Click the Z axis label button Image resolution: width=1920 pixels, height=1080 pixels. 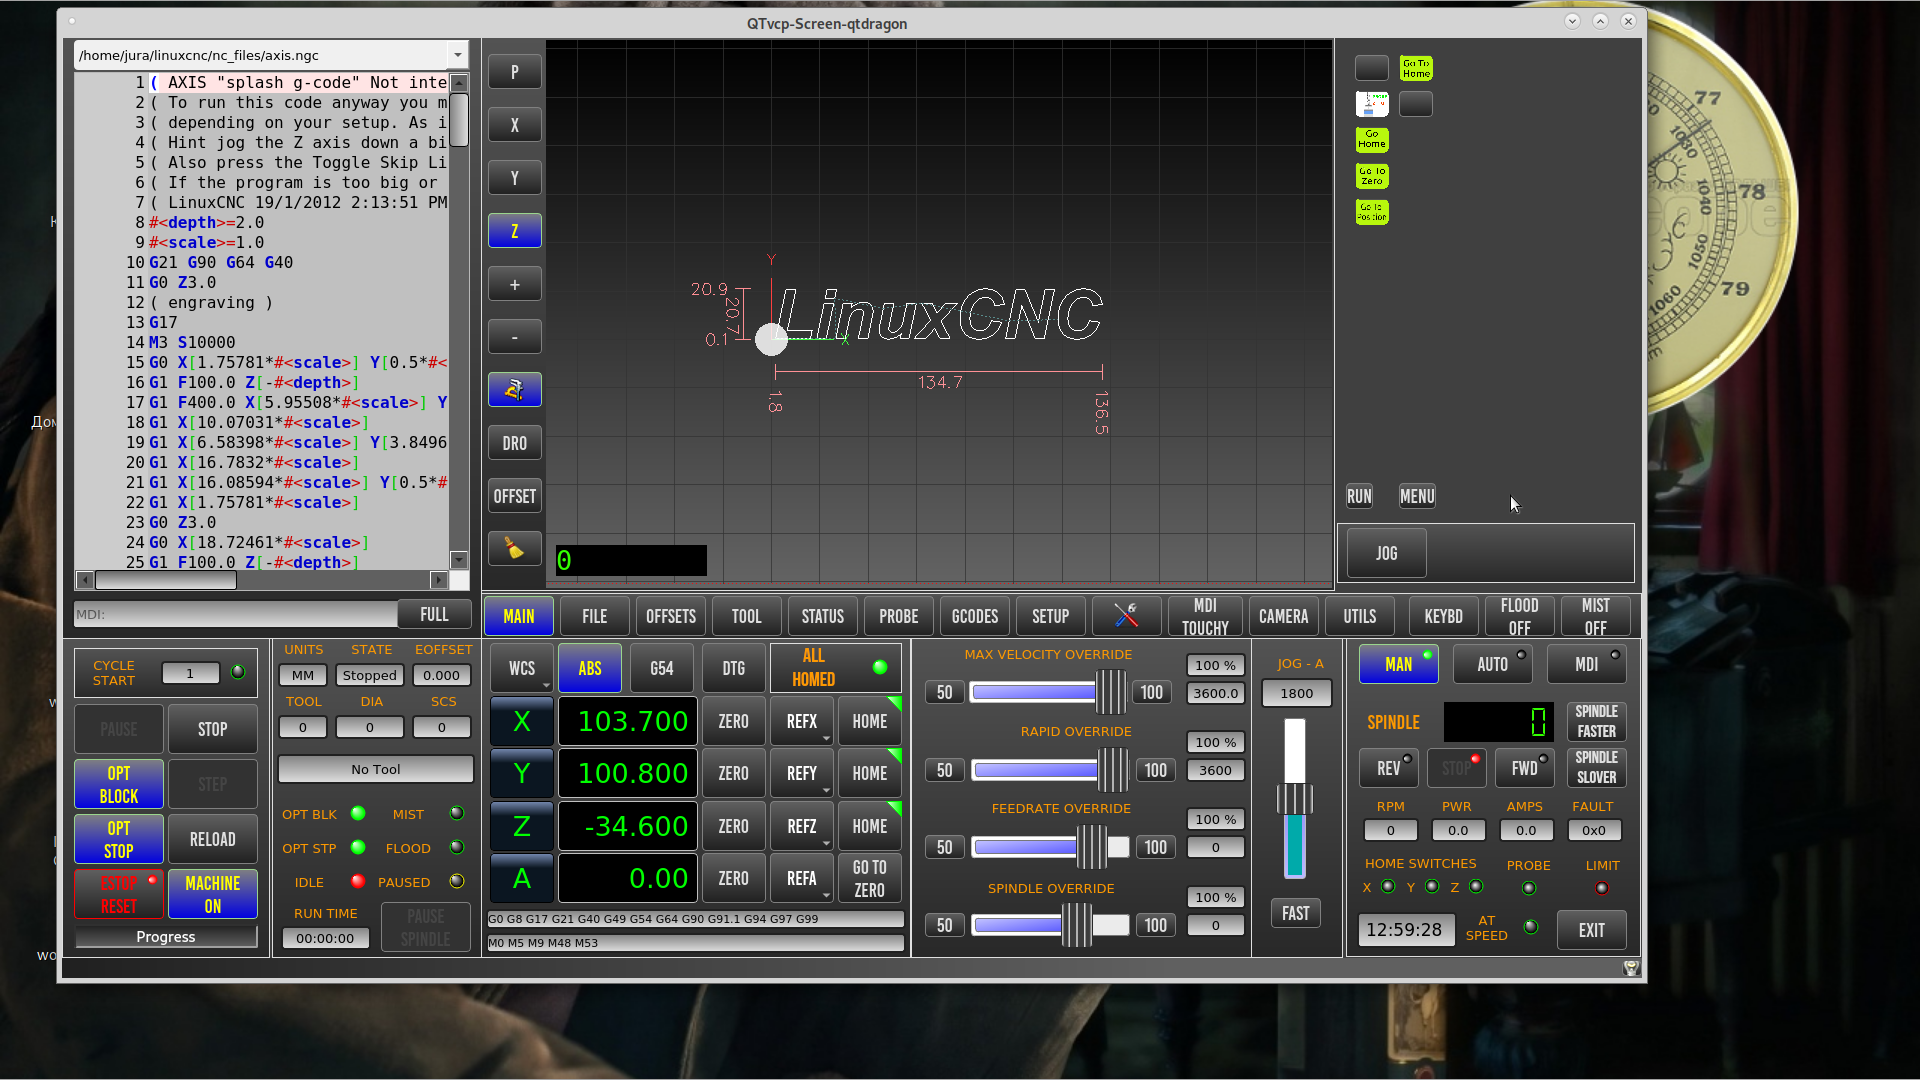[x=522, y=827]
